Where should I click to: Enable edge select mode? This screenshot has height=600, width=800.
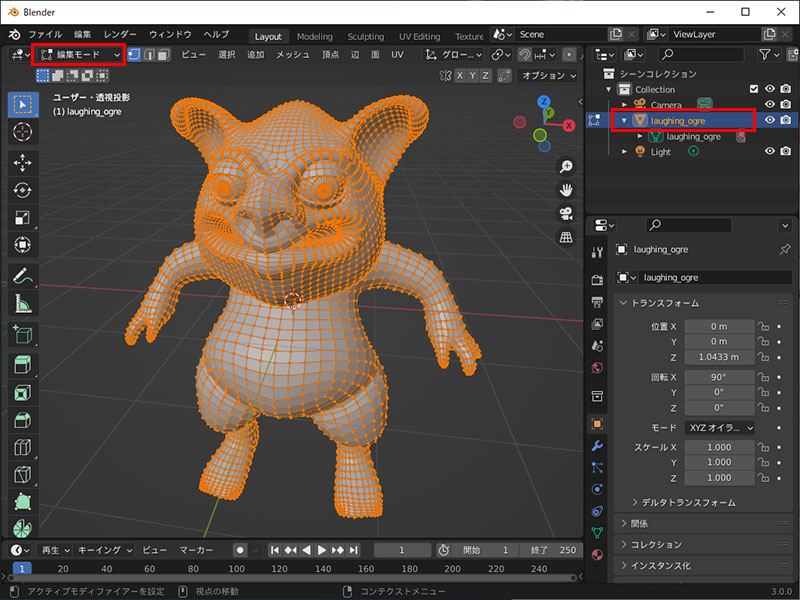(x=149, y=55)
